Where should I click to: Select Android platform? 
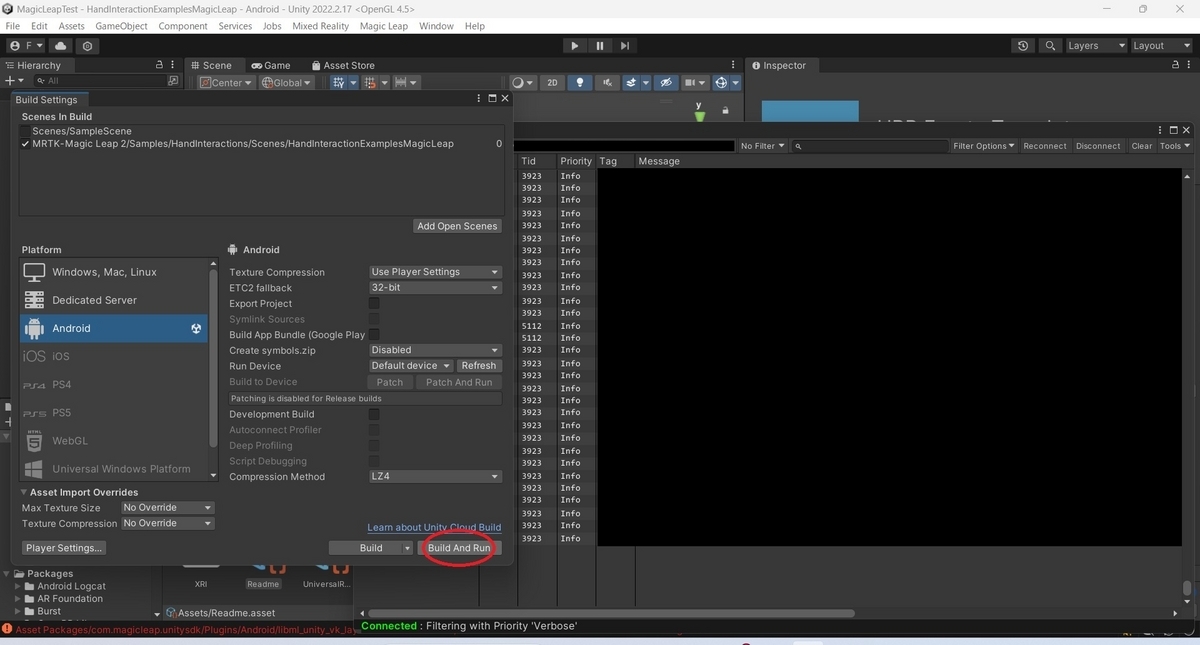tap(114, 328)
